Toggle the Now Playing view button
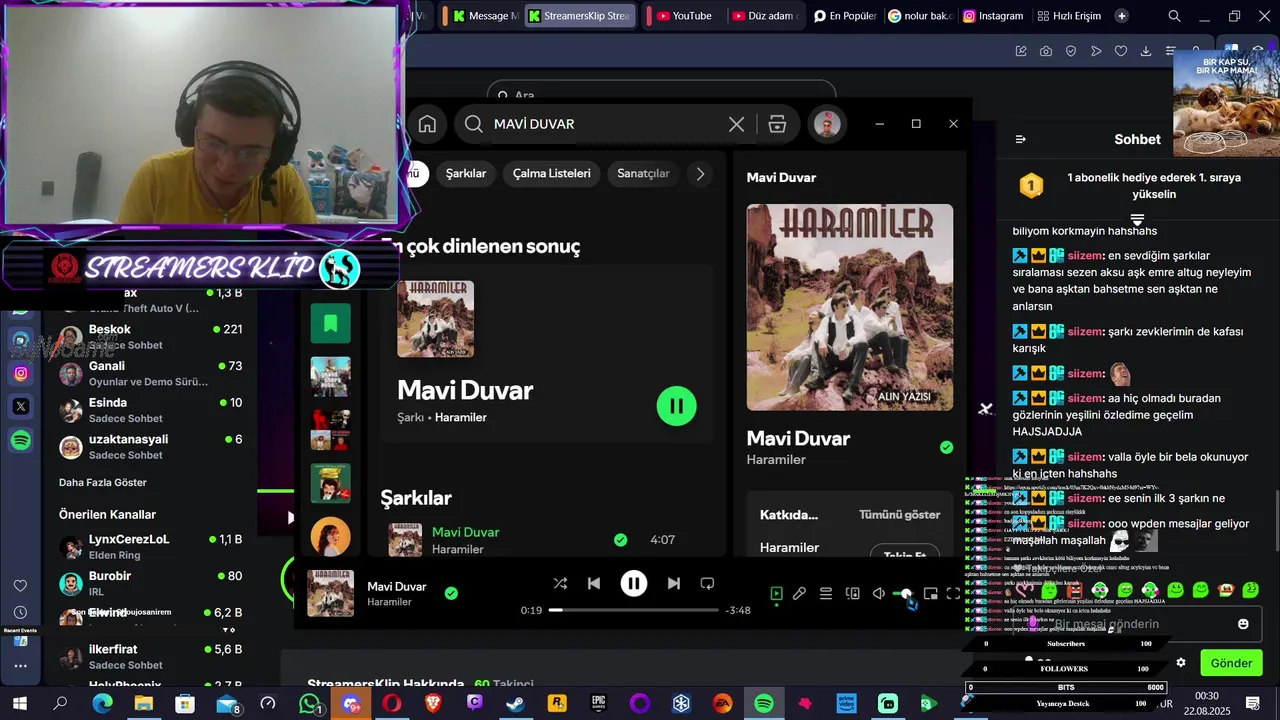This screenshot has height=720, width=1280. tap(776, 594)
